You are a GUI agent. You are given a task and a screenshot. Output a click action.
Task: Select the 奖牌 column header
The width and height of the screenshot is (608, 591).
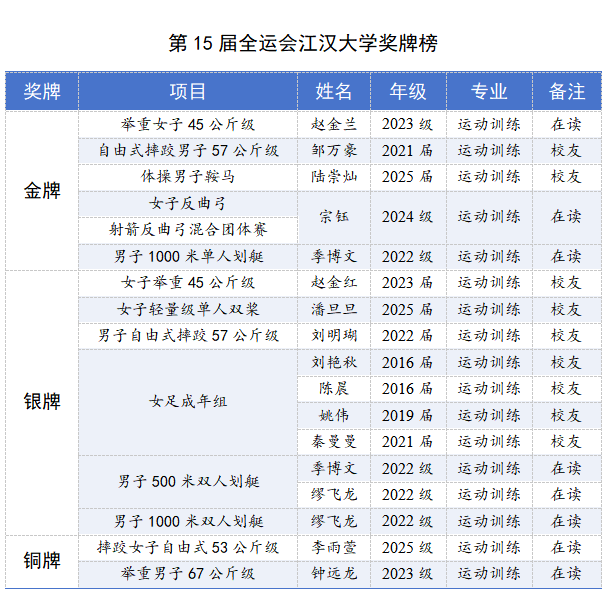click(42, 92)
